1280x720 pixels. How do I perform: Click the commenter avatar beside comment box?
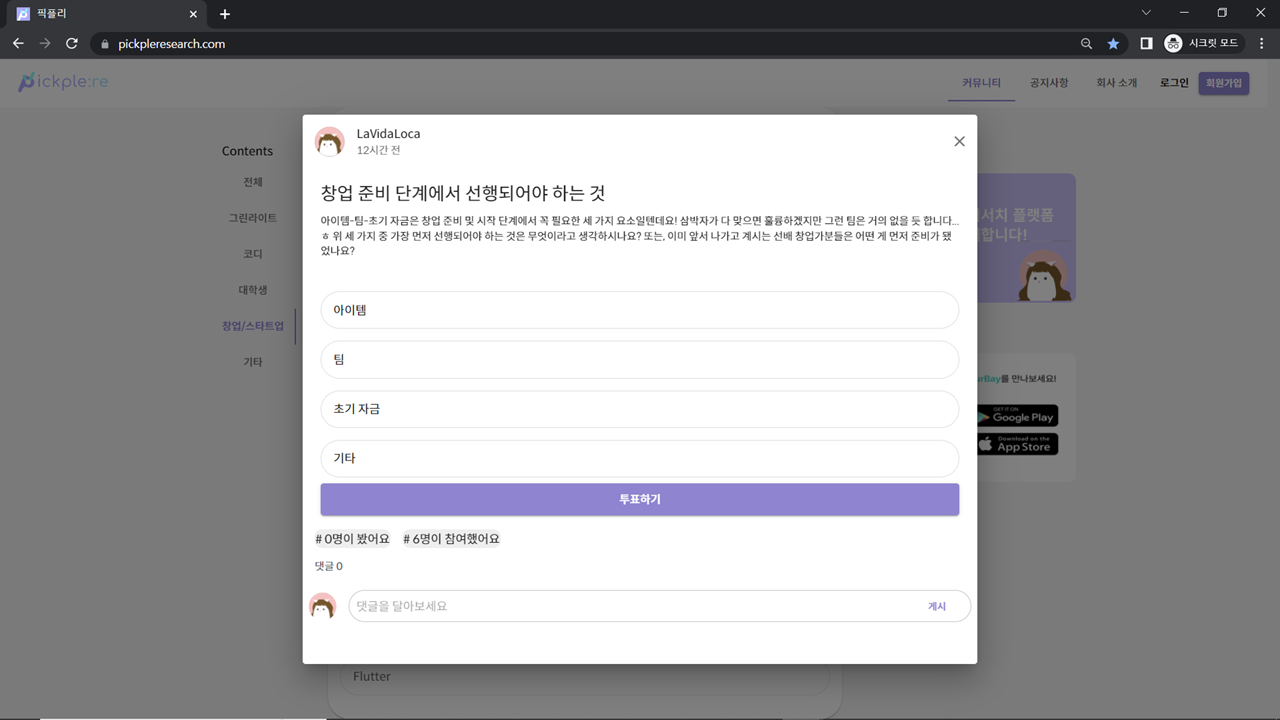[322, 606]
